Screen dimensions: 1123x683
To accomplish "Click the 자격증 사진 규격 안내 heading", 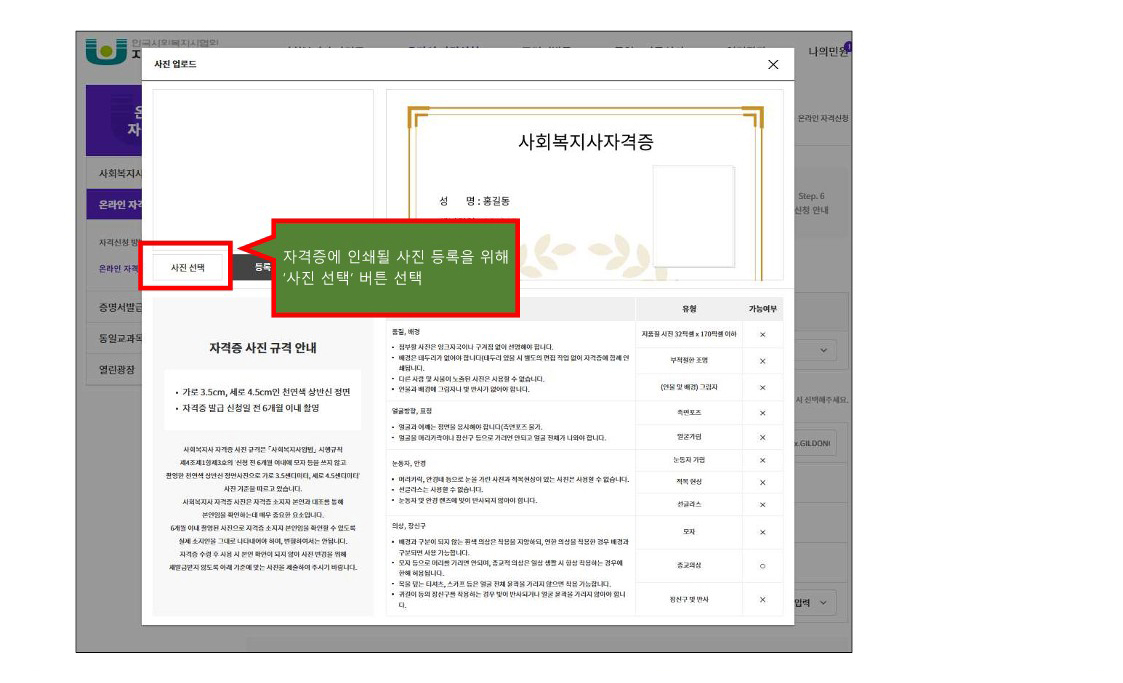I will 263,348.
